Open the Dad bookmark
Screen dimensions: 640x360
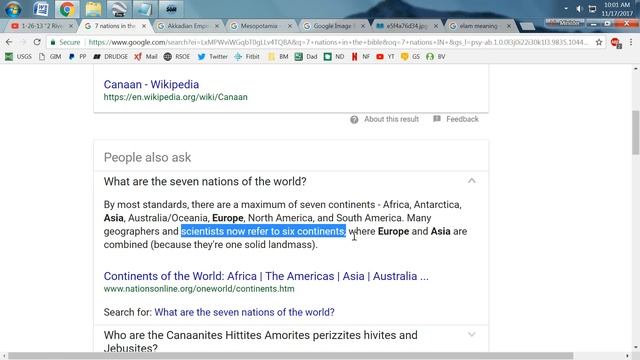(x=306, y=57)
